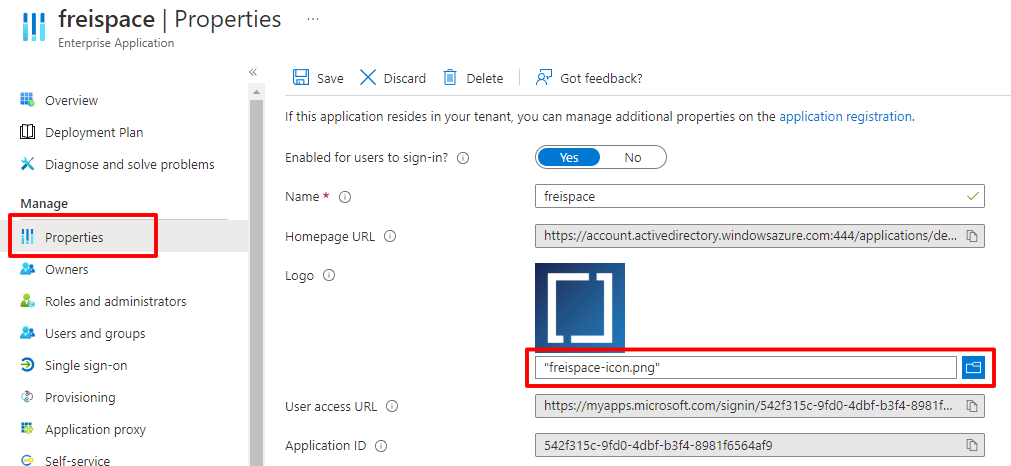Viewport: 1011px width, 466px height.
Task: Click the Manage section heading
Action: click(44, 204)
